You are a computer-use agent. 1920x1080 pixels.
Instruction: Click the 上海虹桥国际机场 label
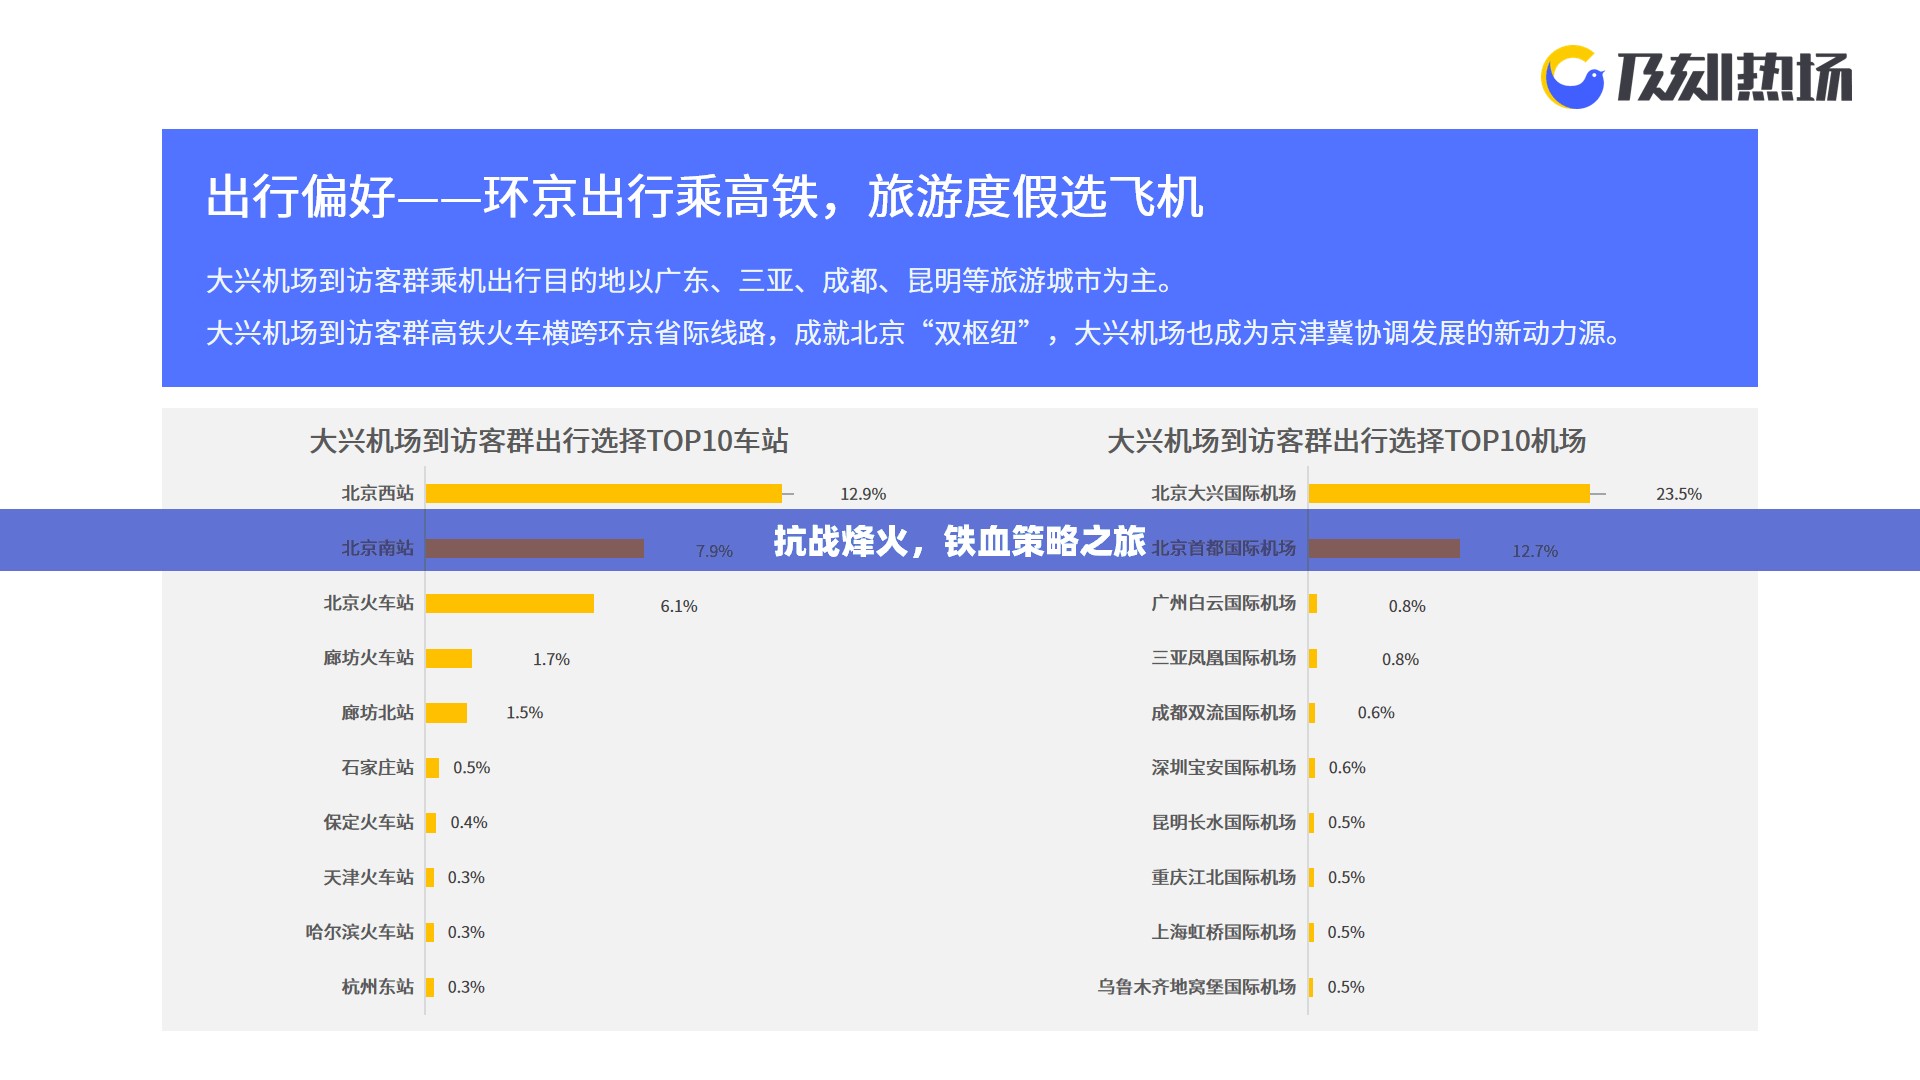(1223, 932)
